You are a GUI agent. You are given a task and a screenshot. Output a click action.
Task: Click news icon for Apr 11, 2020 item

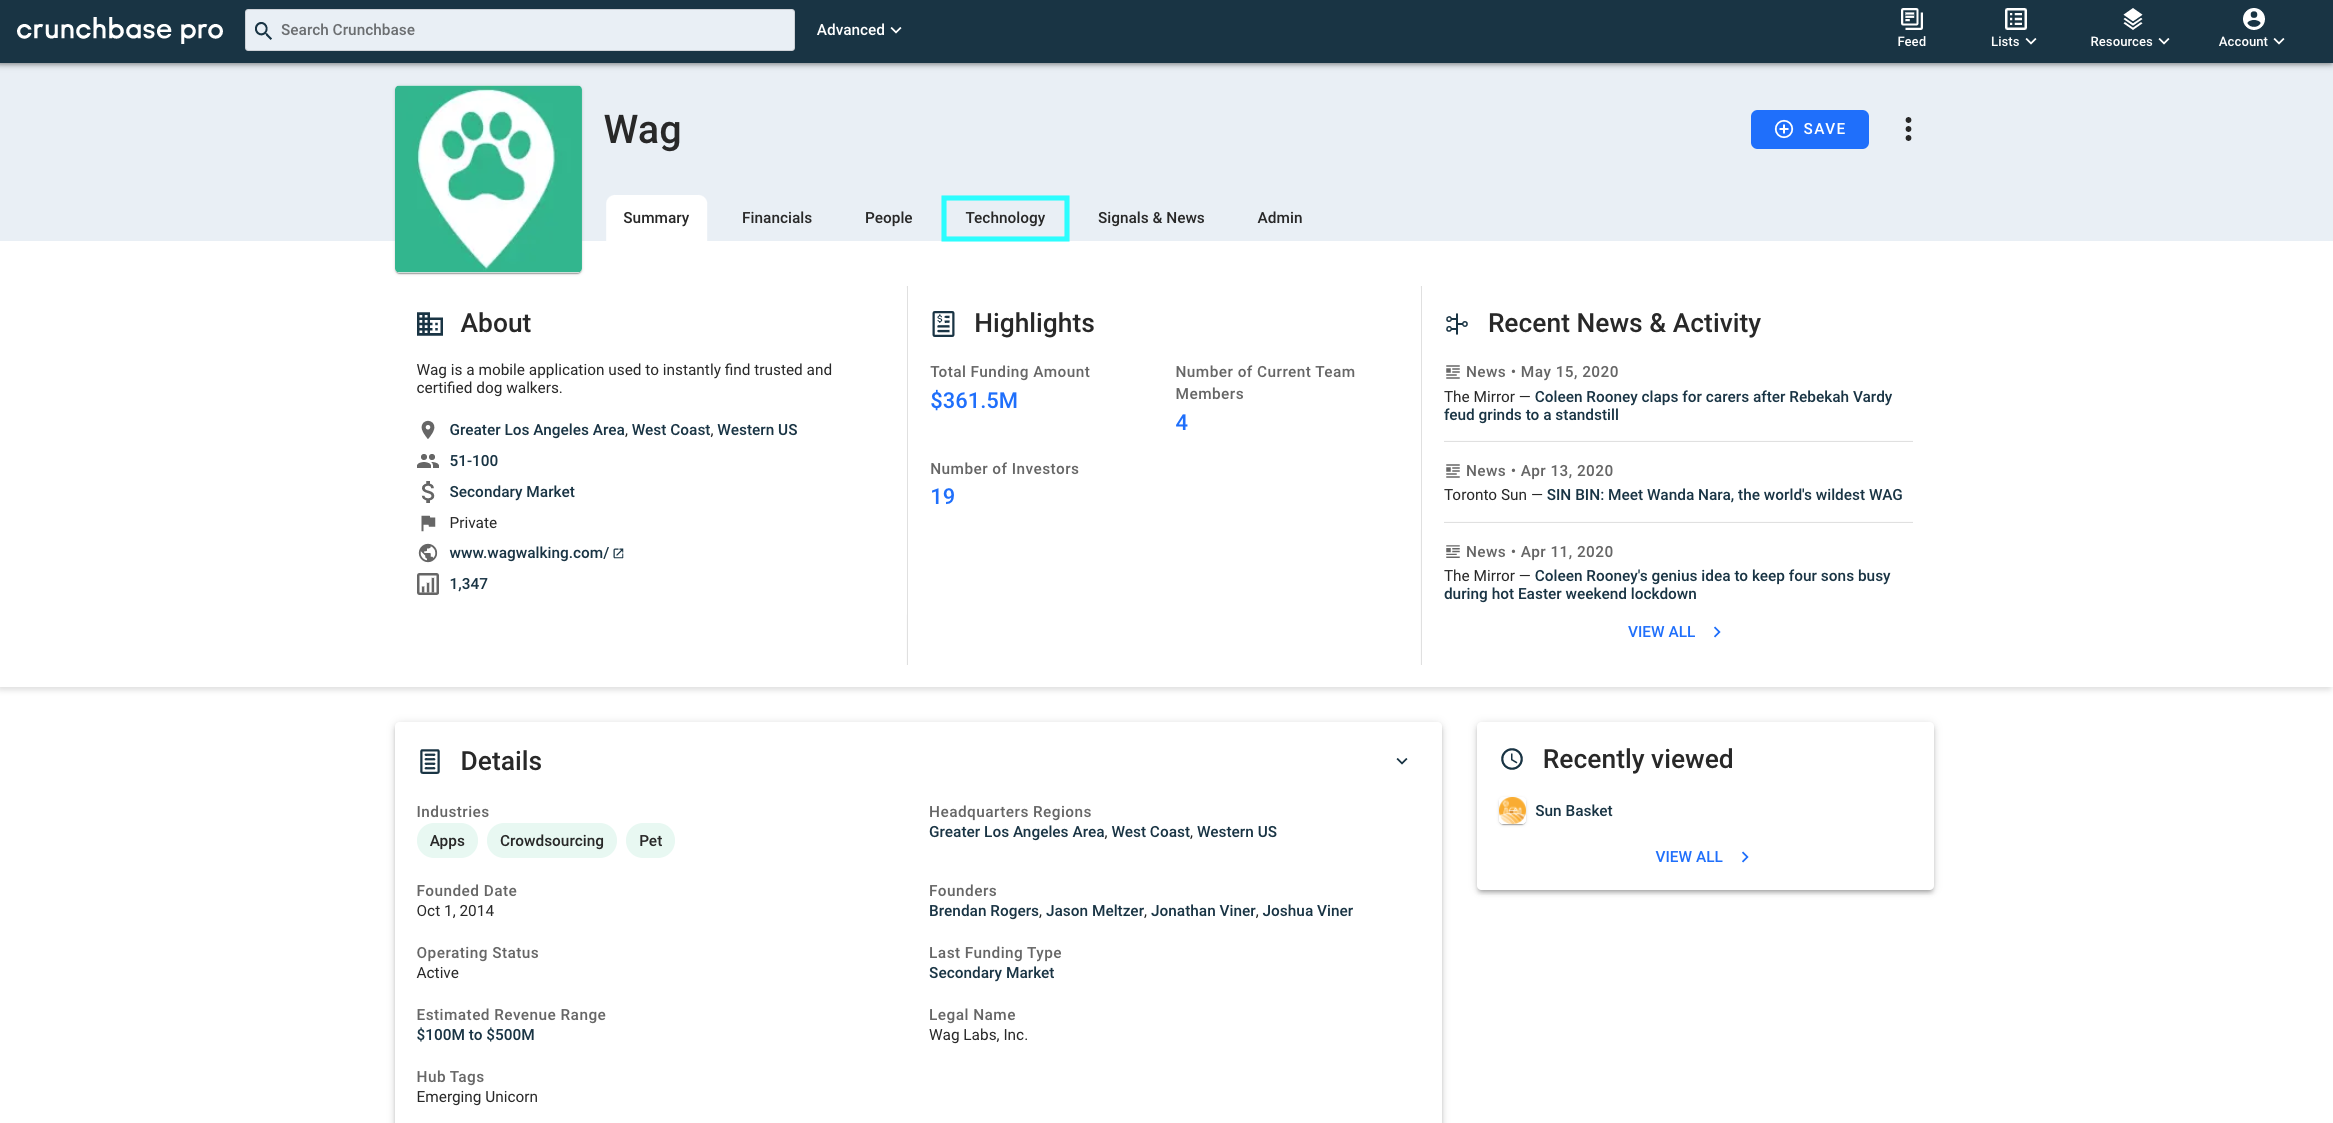coord(1452,552)
